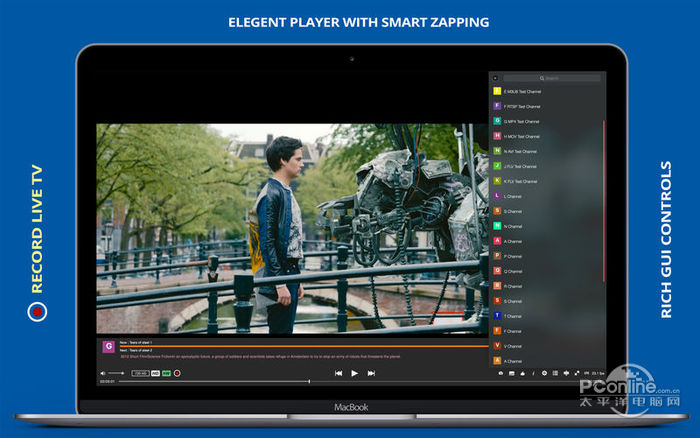Screen dimensions: 700x438
Task: Click the dark orange V channel icon
Action: [497, 346]
